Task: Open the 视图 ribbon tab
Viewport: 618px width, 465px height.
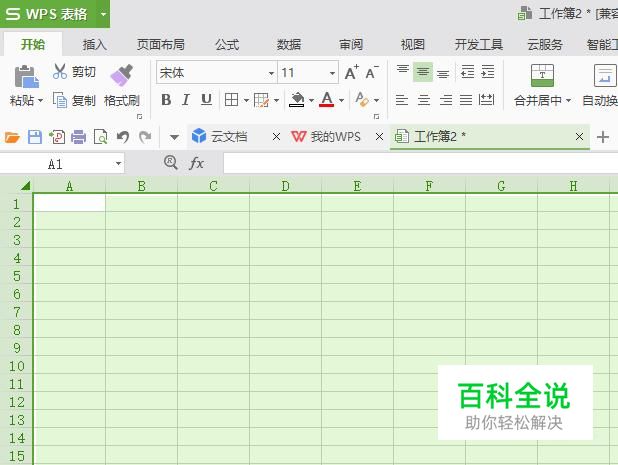Action: pos(413,45)
